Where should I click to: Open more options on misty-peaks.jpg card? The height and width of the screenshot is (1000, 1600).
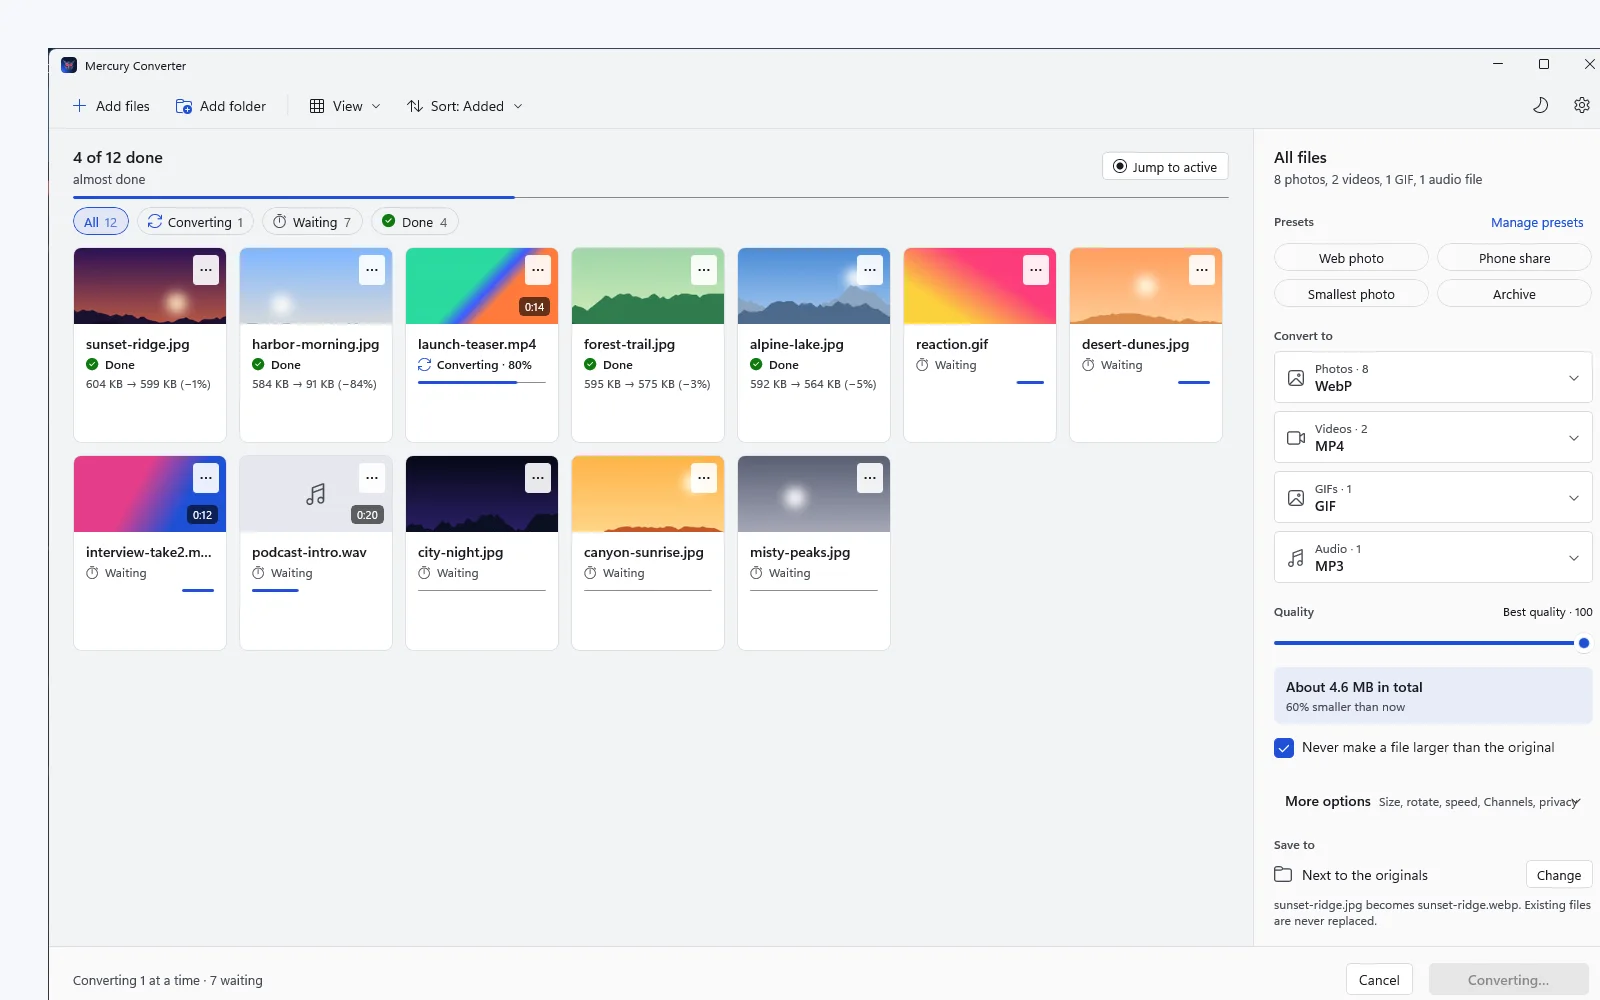870,478
